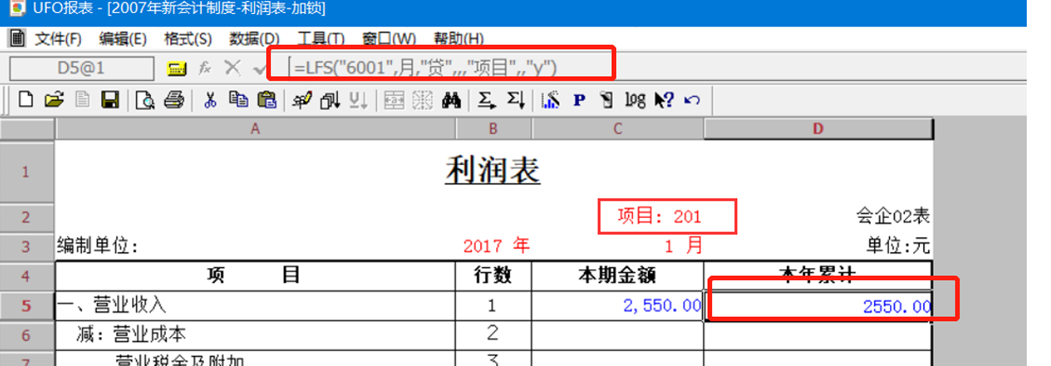Open print preview from the magnifier-page icon
The height and width of the screenshot is (366, 1051).
145,101
